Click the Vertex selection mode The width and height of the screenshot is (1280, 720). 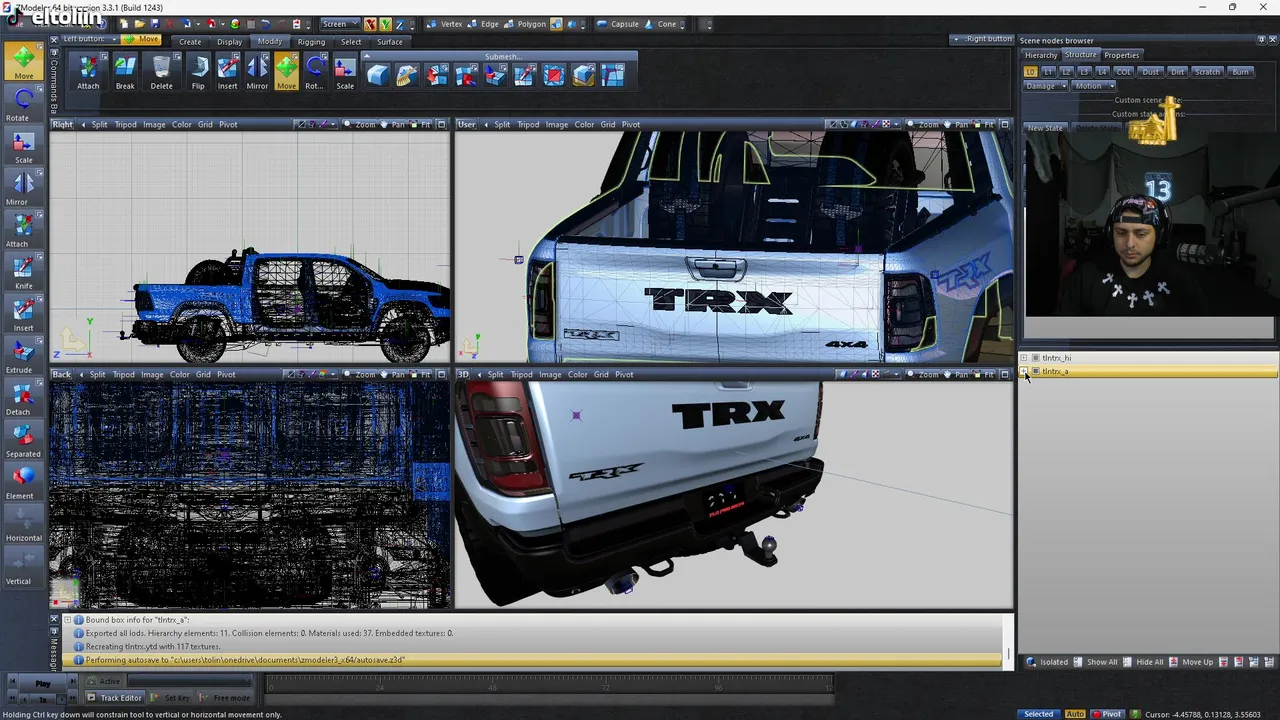coord(445,24)
